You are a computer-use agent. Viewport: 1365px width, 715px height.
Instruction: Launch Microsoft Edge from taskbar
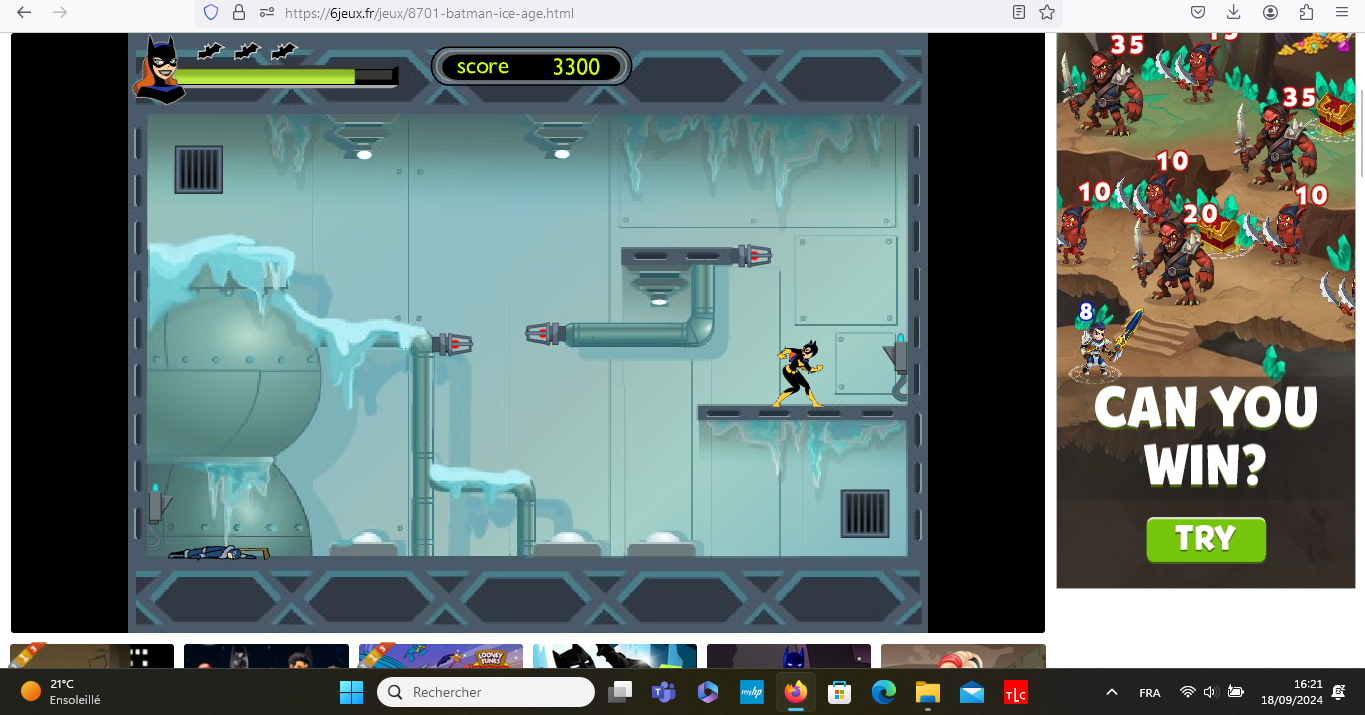[884, 691]
